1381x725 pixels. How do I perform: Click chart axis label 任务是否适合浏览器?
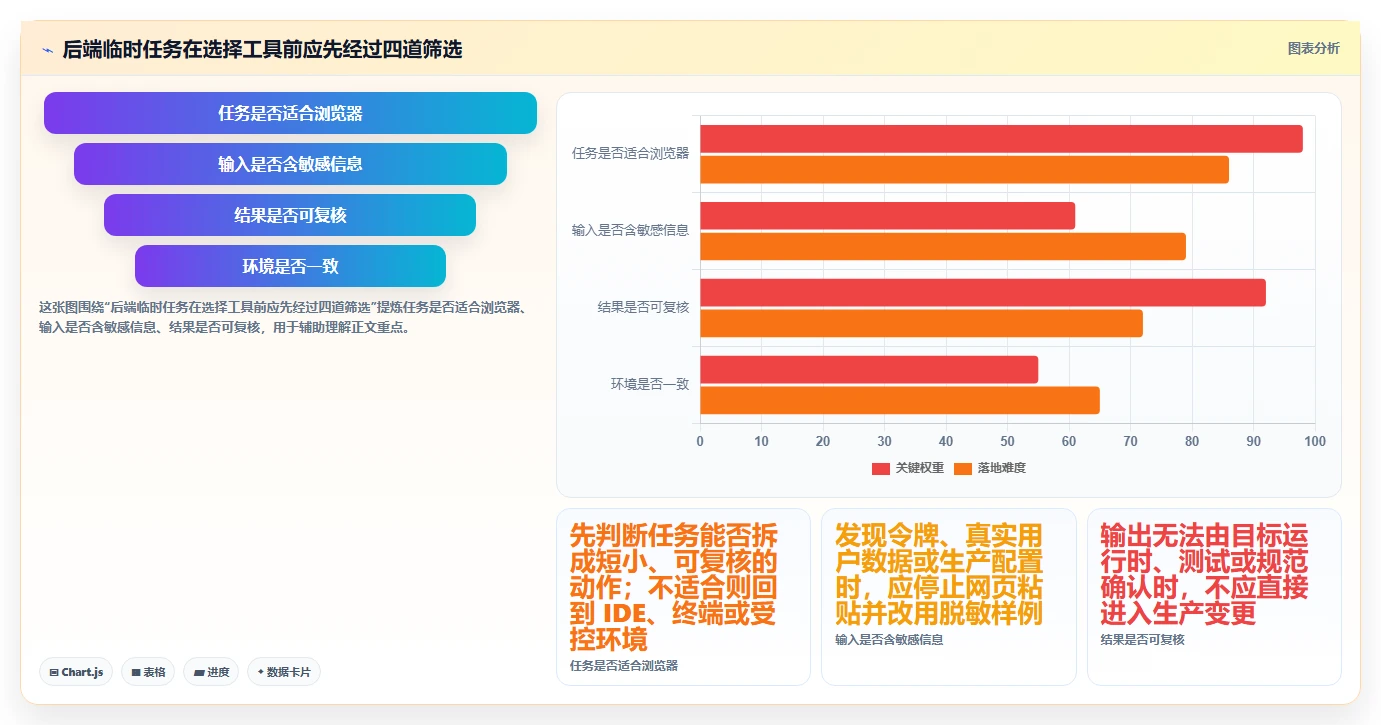pyautogui.click(x=630, y=154)
